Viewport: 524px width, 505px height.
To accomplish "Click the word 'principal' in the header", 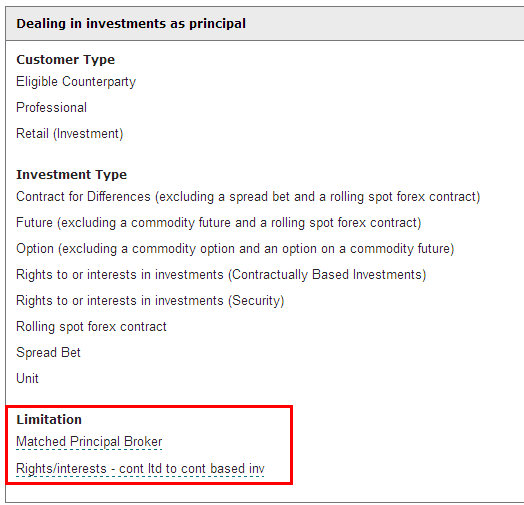I will [218, 24].
